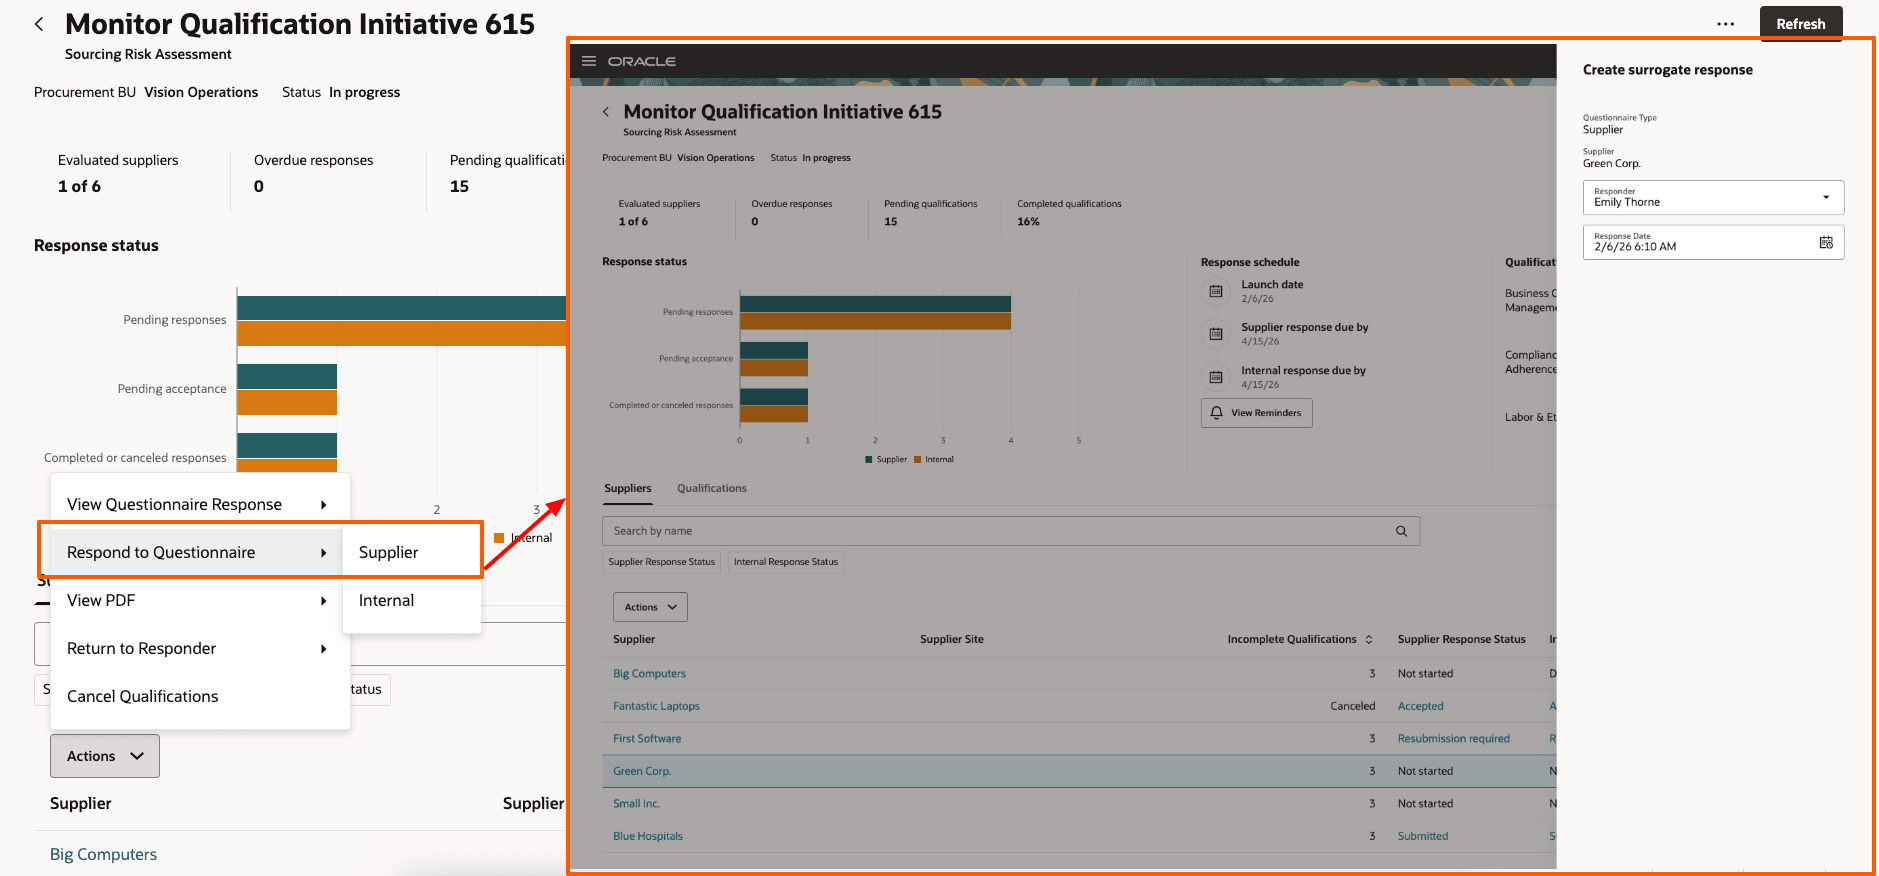Click the Completed qualifications 16% value
1879x876 pixels.
coord(1028,222)
